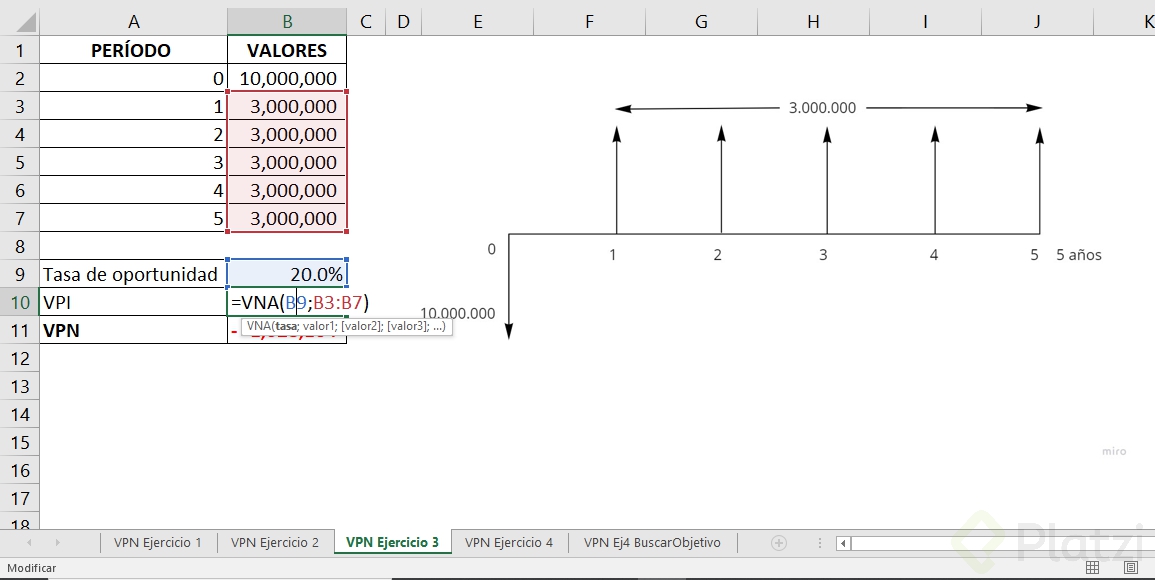Select row 8 header
1155x580 pixels.
20,246
